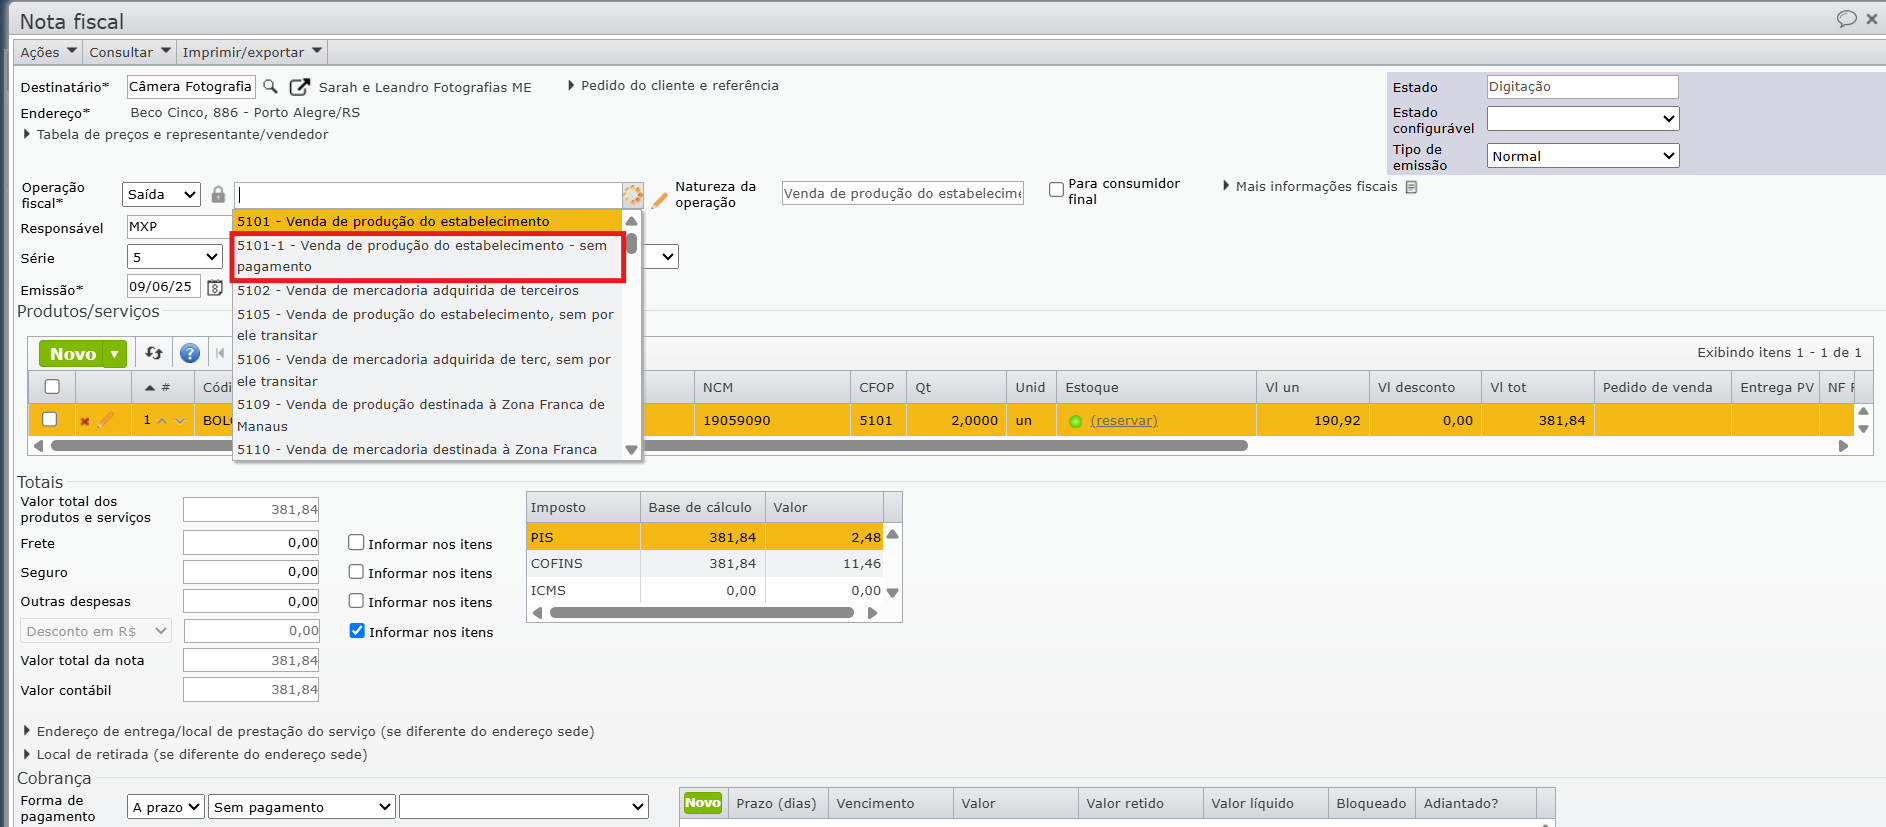The width and height of the screenshot is (1886, 827).
Task: Click the Novo button in Cobrança table
Action: pyautogui.click(x=703, y=803)
